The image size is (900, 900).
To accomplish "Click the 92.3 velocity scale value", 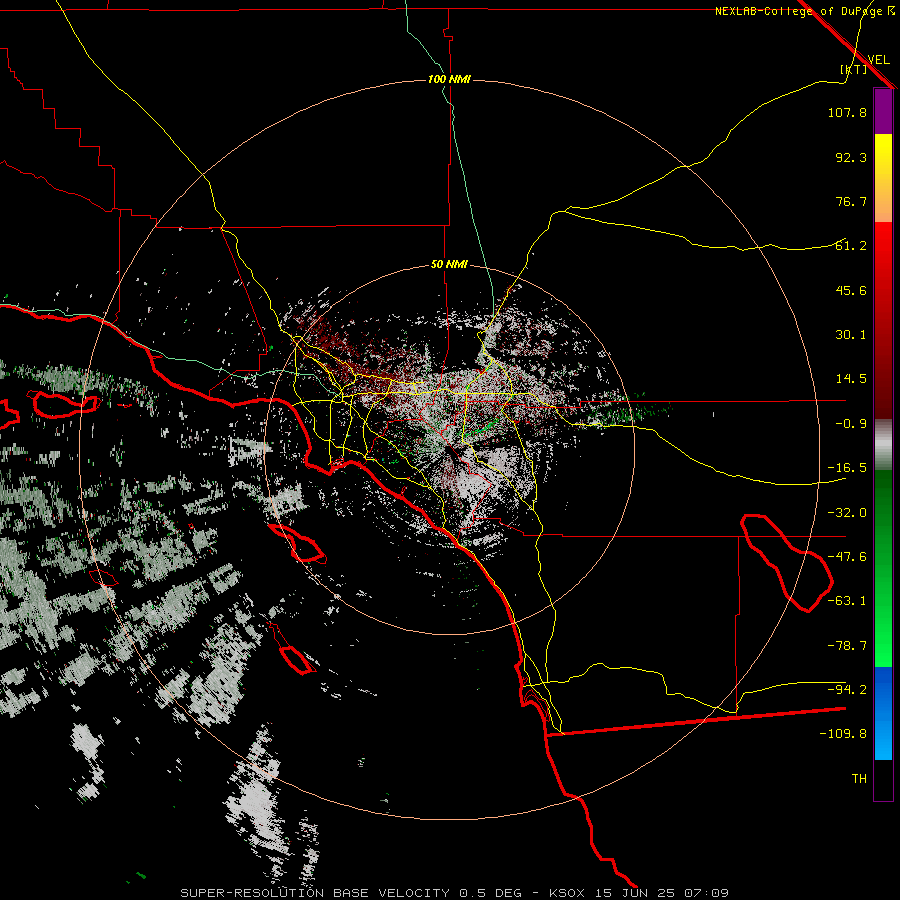I will click(x=851, y=157).
